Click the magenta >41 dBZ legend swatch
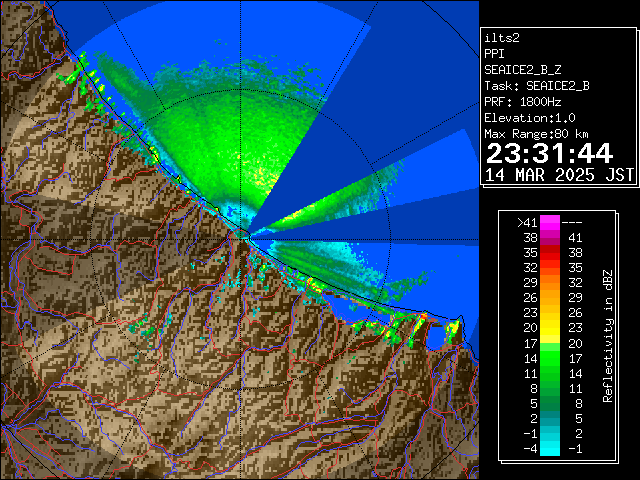 point(550,222)
